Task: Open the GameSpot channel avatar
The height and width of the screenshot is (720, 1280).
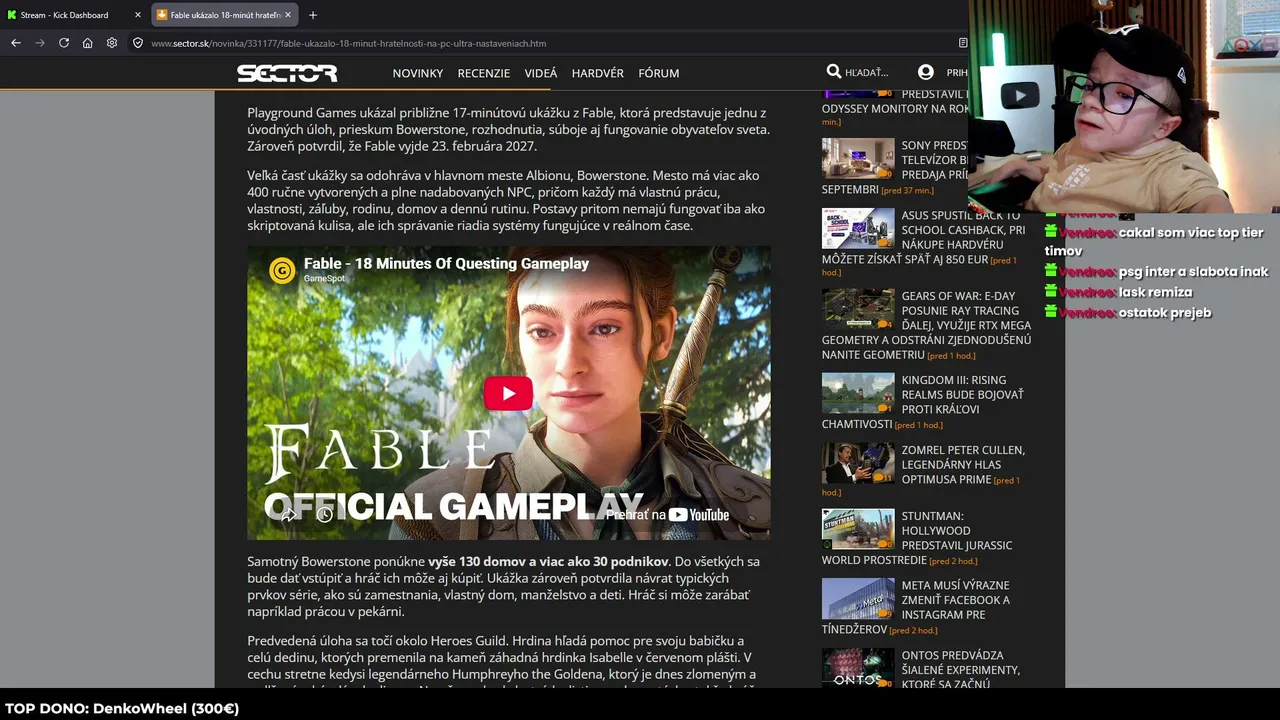Action: (282, 270)
